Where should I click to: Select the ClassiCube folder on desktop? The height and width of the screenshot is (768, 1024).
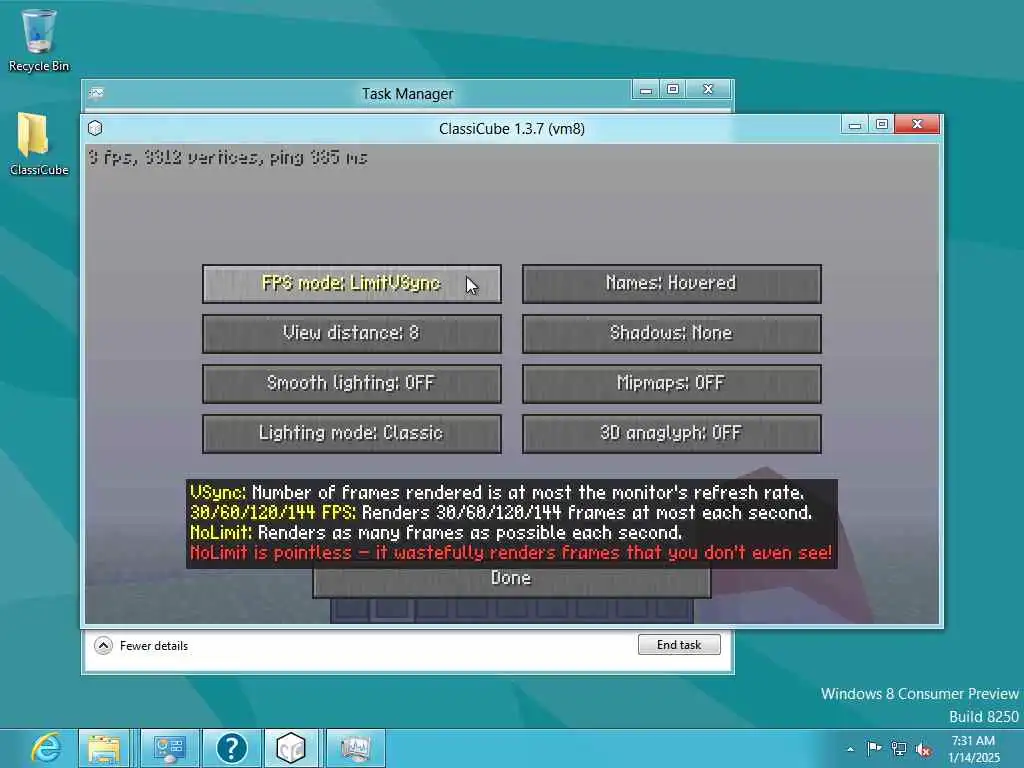coord(39,144)
